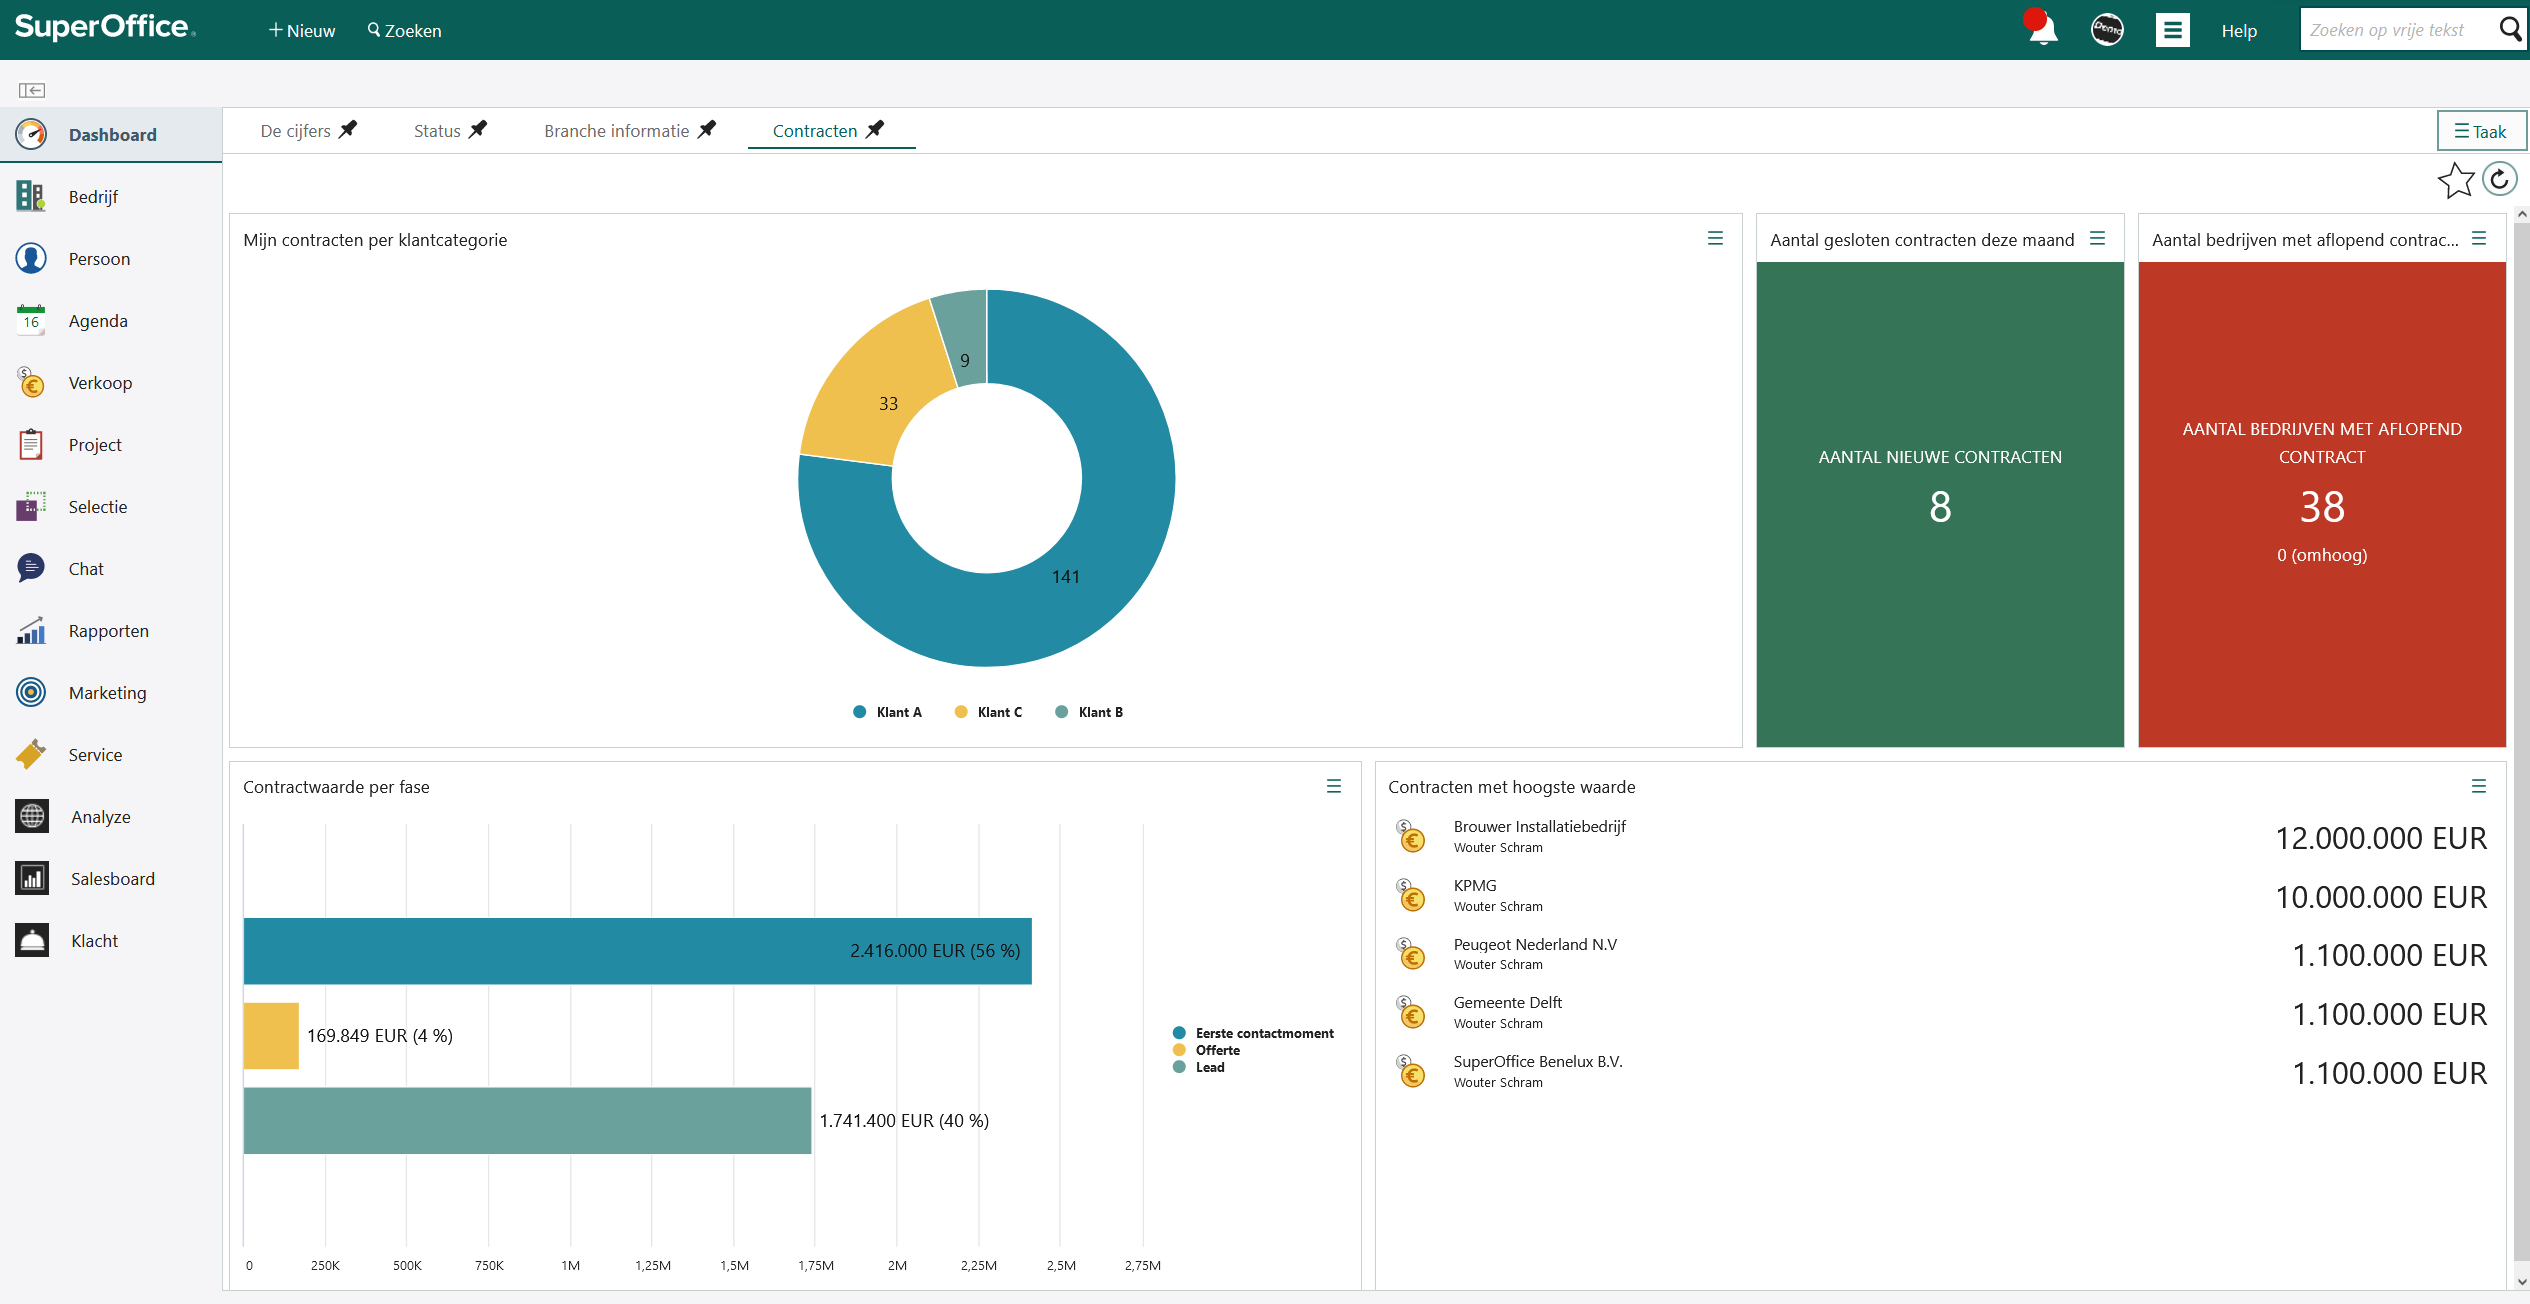The width and height of the screenshot is (2530, 1304).
Task: Open the Aantal gesloten contracten tile menu
Action: [2097, 238]
